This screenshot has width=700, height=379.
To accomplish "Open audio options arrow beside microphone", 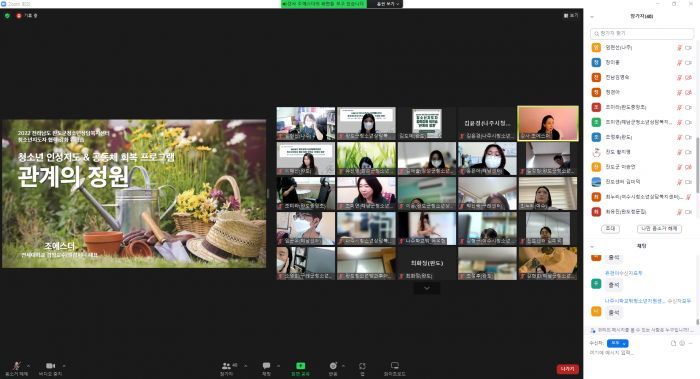I will 29,366.
